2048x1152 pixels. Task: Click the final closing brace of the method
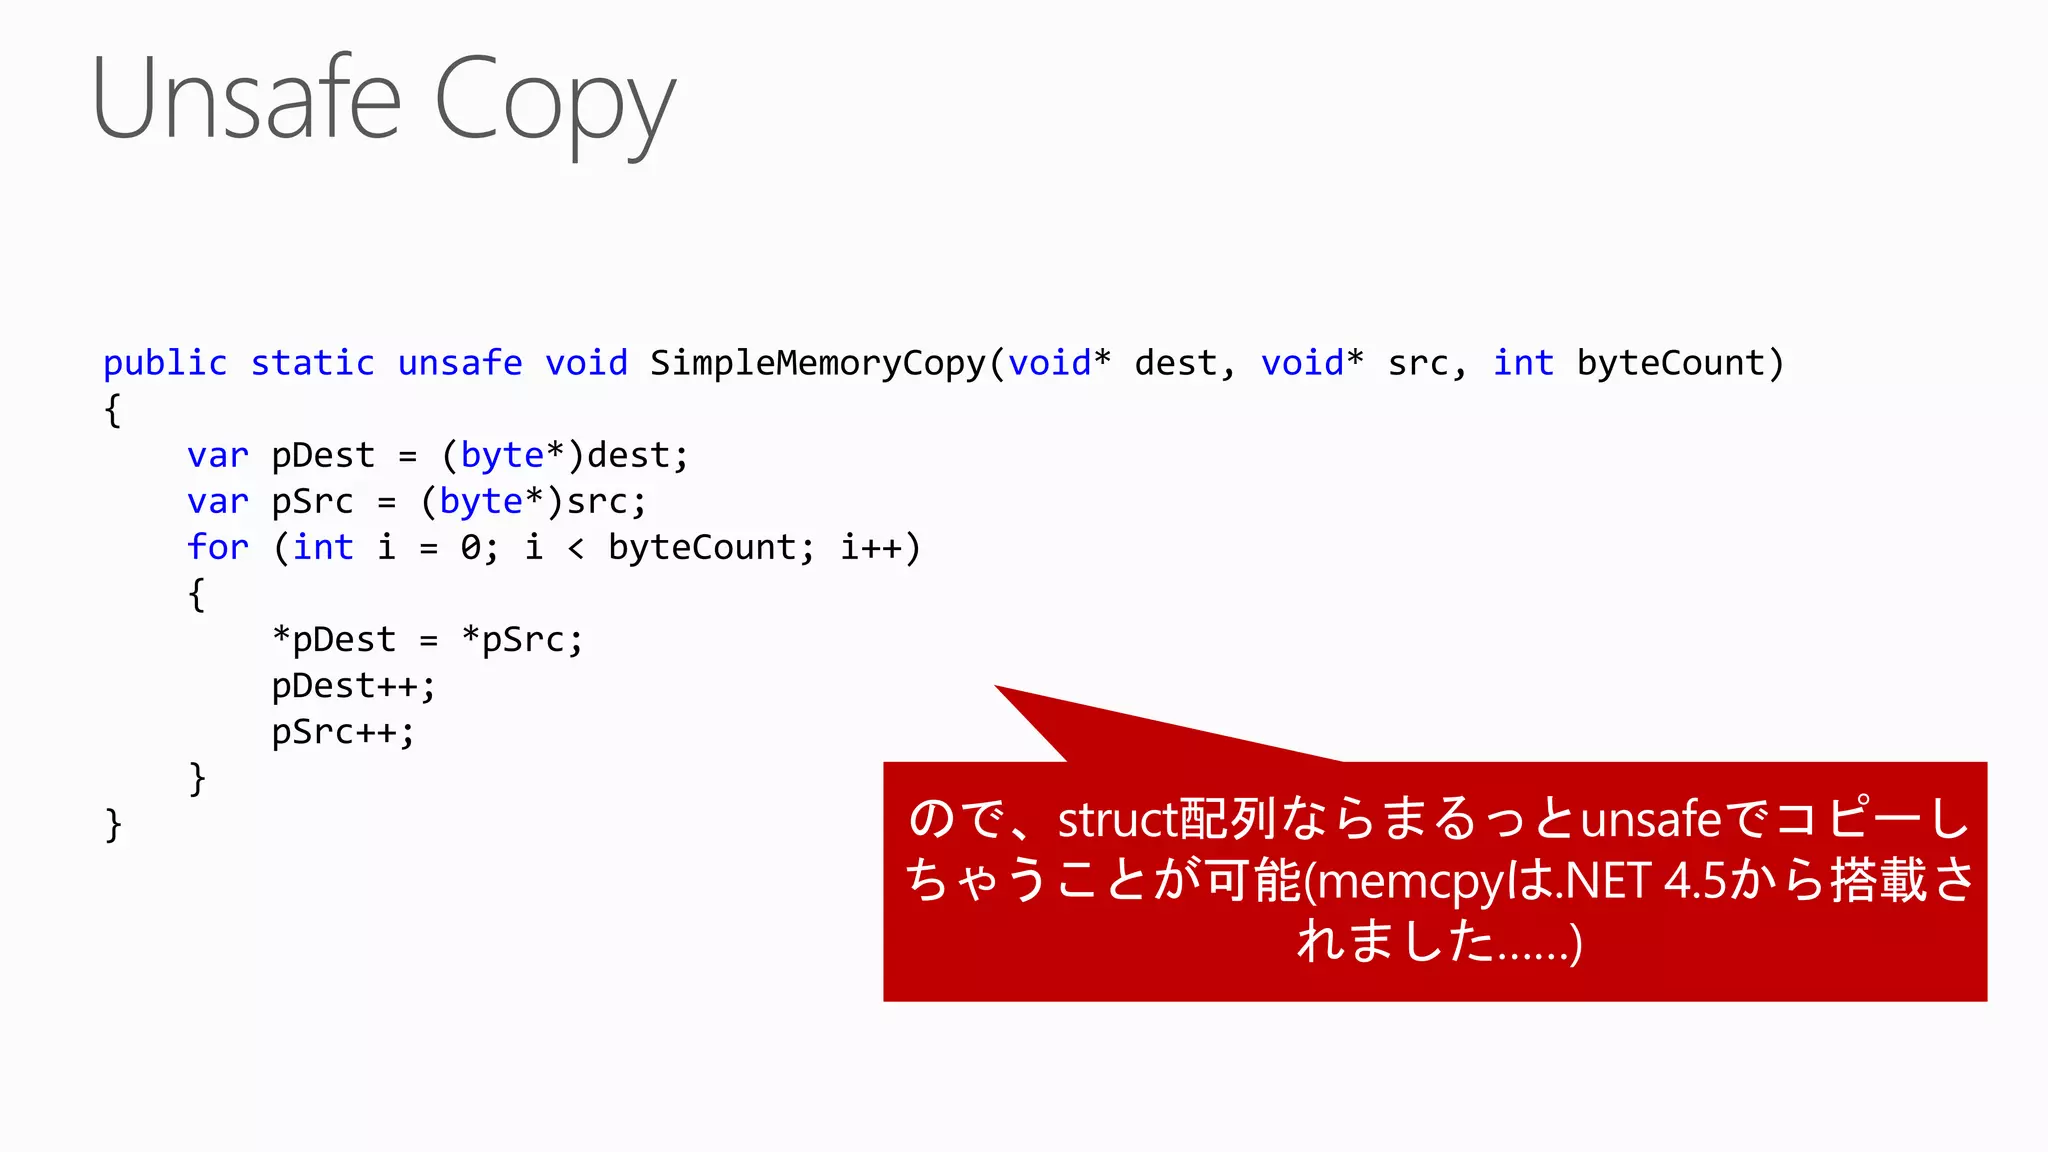pyautogui.click(x=113, y=826)
